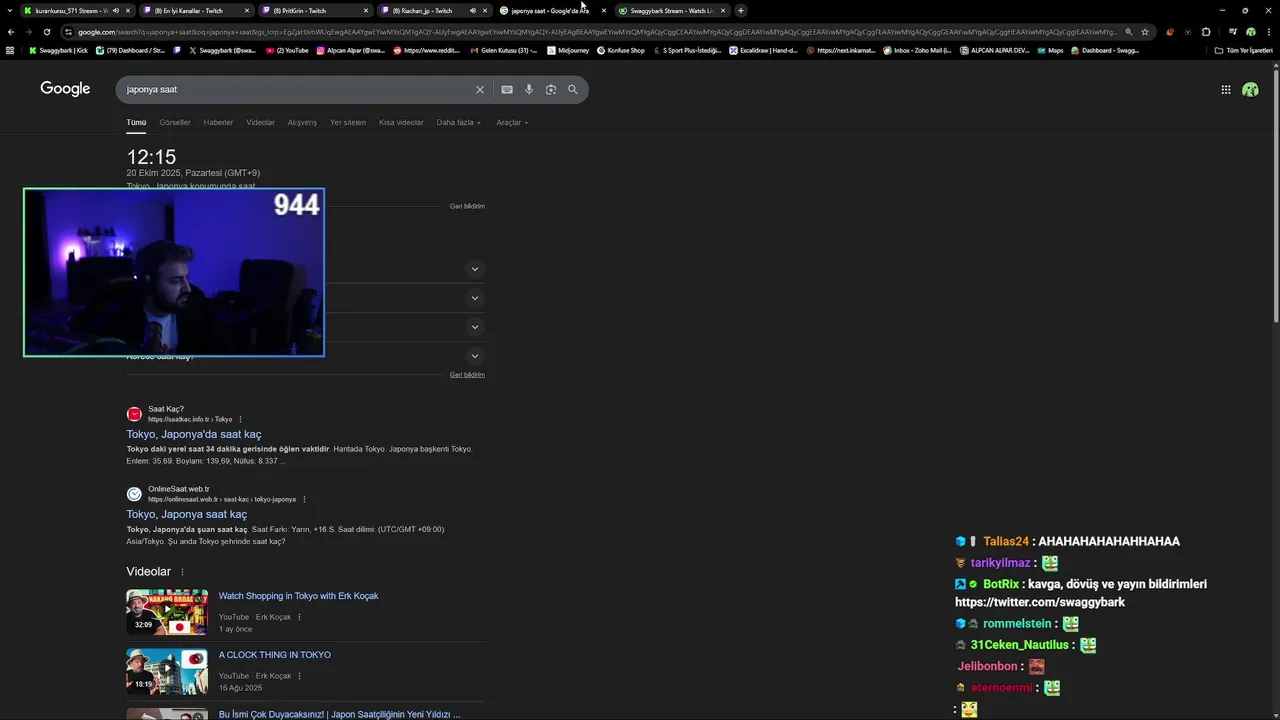Viewport: 1280px width, 720px height.
Task: Play the 32:09 video thumbnail
Action: (167, 612)
